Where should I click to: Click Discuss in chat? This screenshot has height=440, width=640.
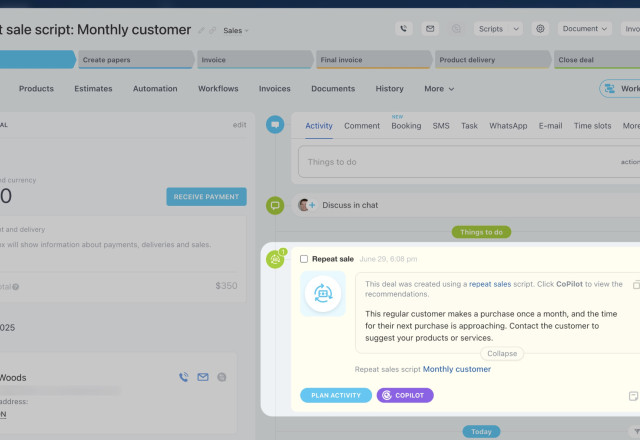click(x=350, y=205)
